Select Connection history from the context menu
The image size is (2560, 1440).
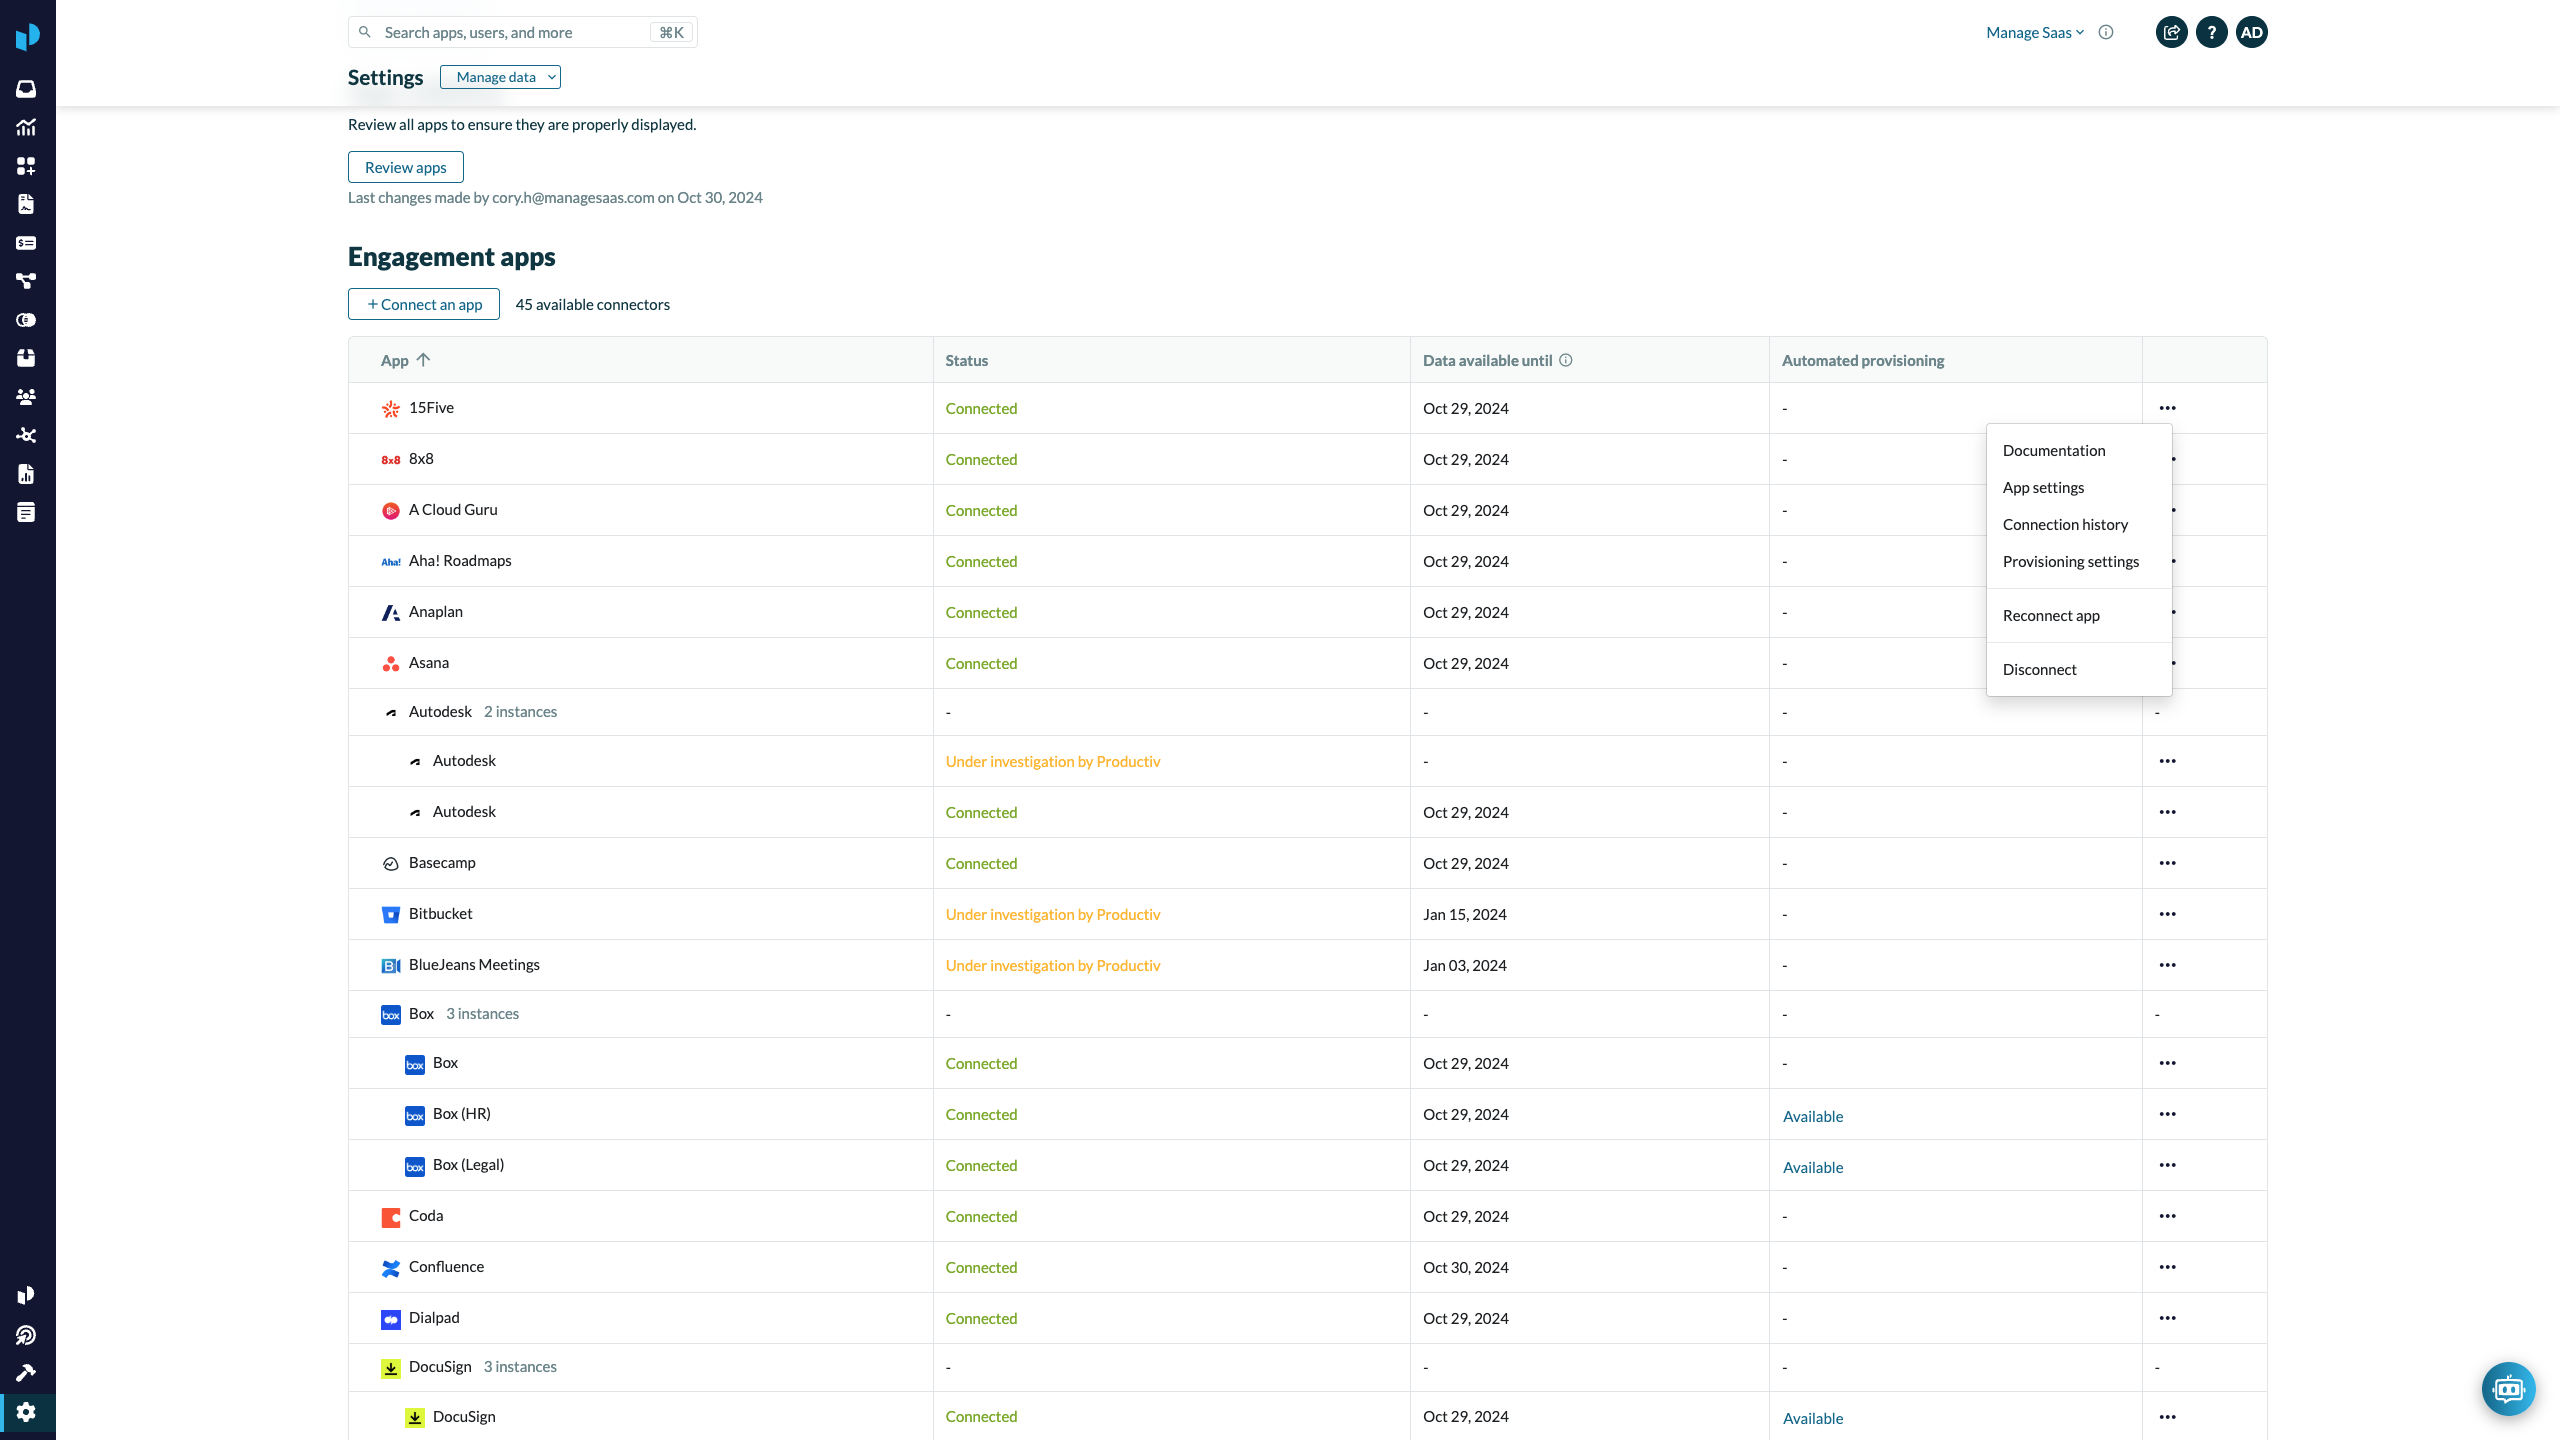tap(2065, 524)
